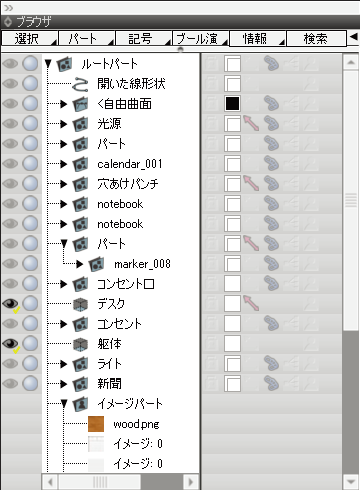This screenshot has height=490, width=361.
Task: Click the render sphere icon beside ルートパート
Action: pos(30,64)
